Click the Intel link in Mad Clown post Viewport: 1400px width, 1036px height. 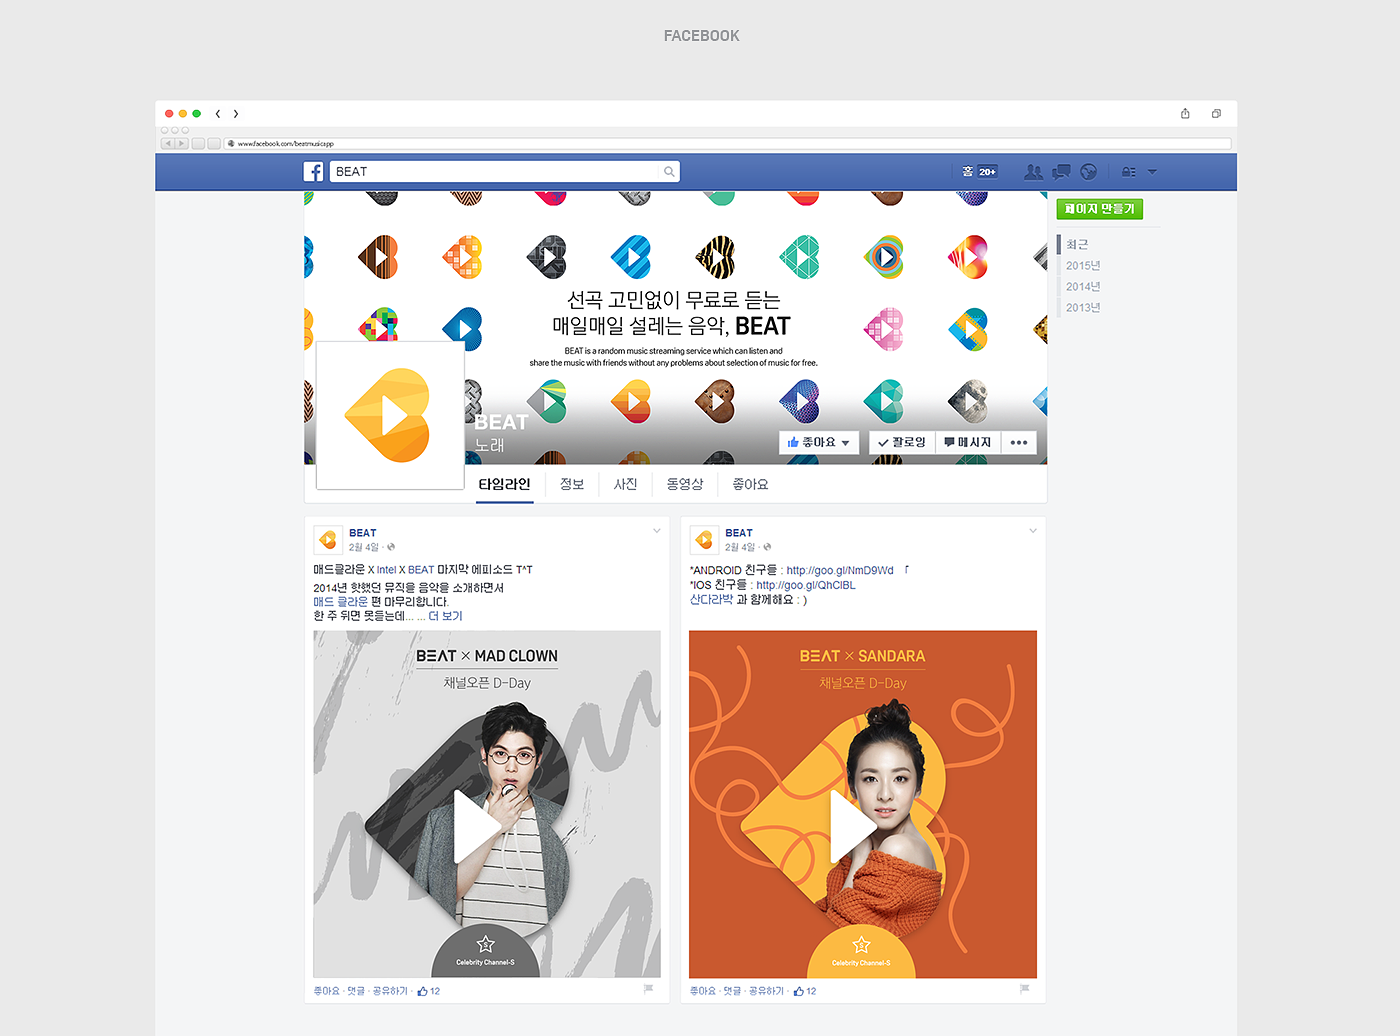[386, 570]
